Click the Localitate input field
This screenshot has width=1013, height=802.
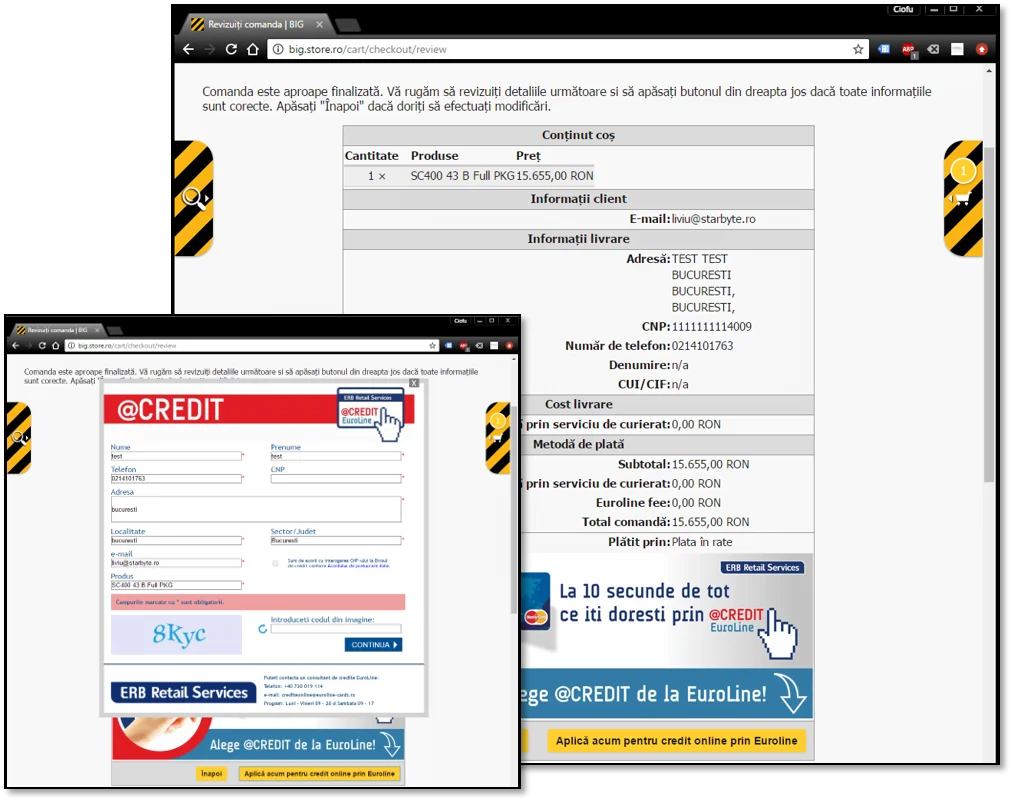coord(176,540)
